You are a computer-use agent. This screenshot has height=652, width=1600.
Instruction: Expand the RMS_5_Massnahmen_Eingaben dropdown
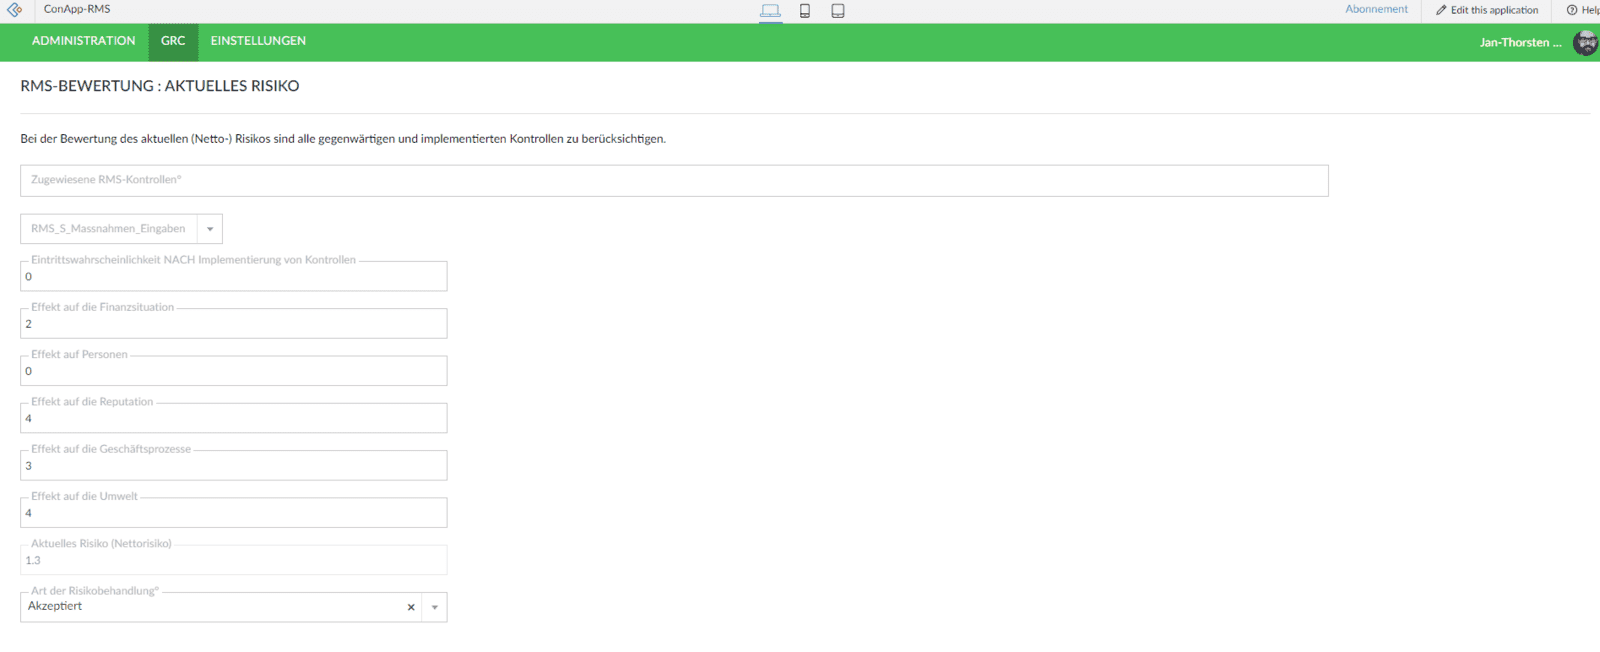210,229
